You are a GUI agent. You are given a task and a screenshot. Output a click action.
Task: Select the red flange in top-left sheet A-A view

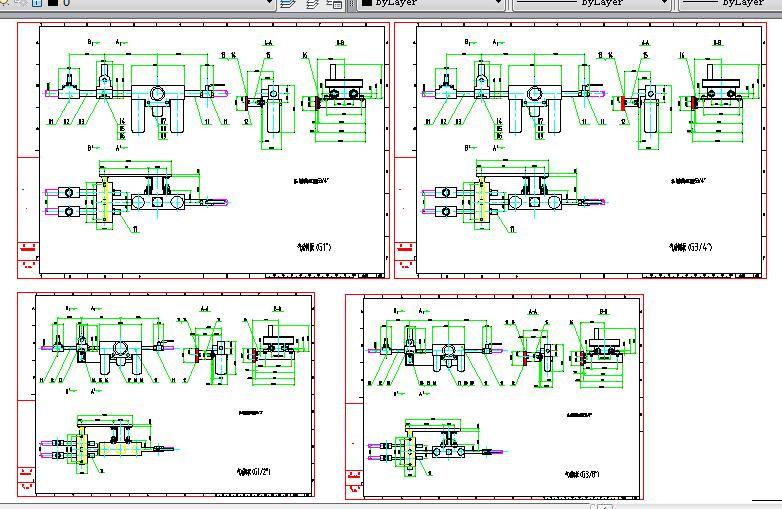coord(247,103)
